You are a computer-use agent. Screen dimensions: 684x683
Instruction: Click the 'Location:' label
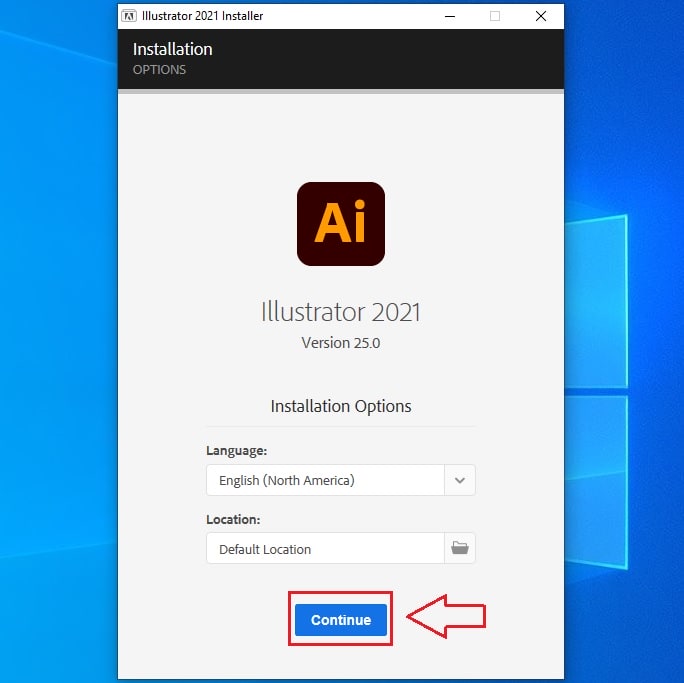coord(233,519)
